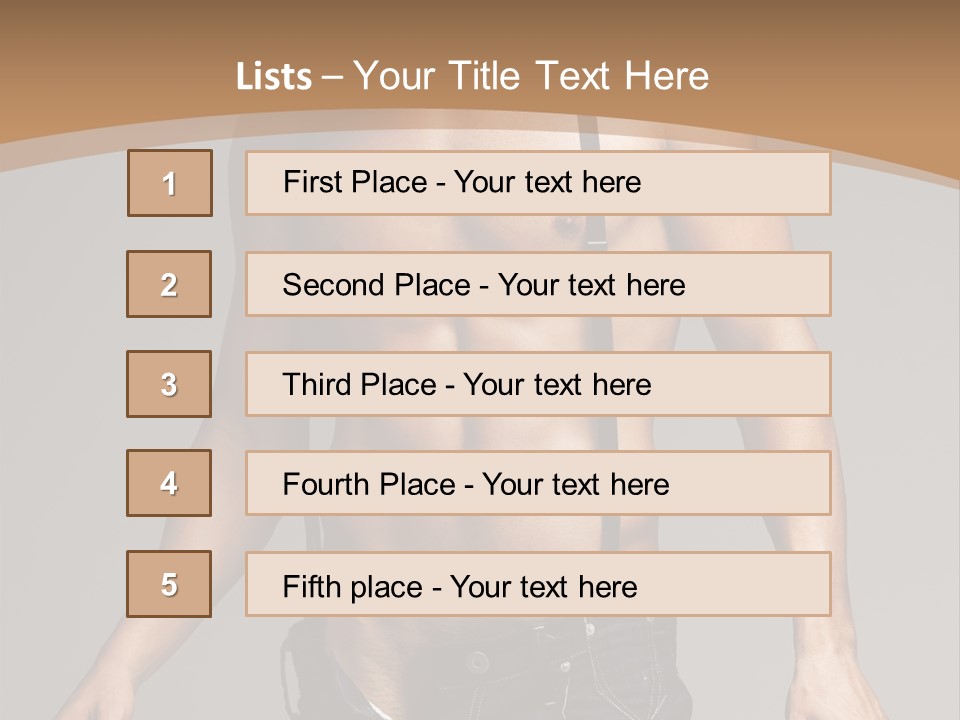Image resolution: width=960 pixels, height=720 pixels.
Task: Click the words 'Second Place'
Action: click(377, 285)
